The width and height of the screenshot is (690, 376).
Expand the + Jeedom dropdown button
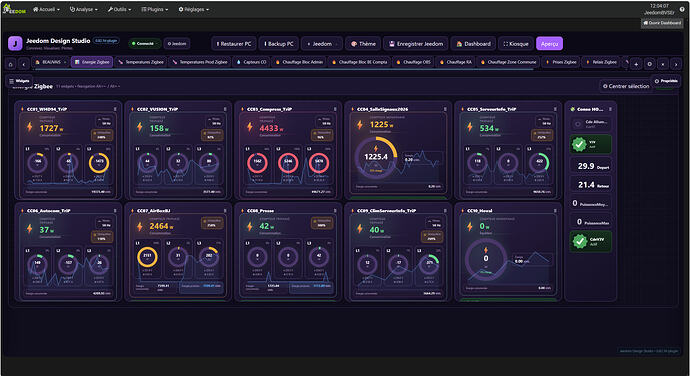(x=322, y=44)
